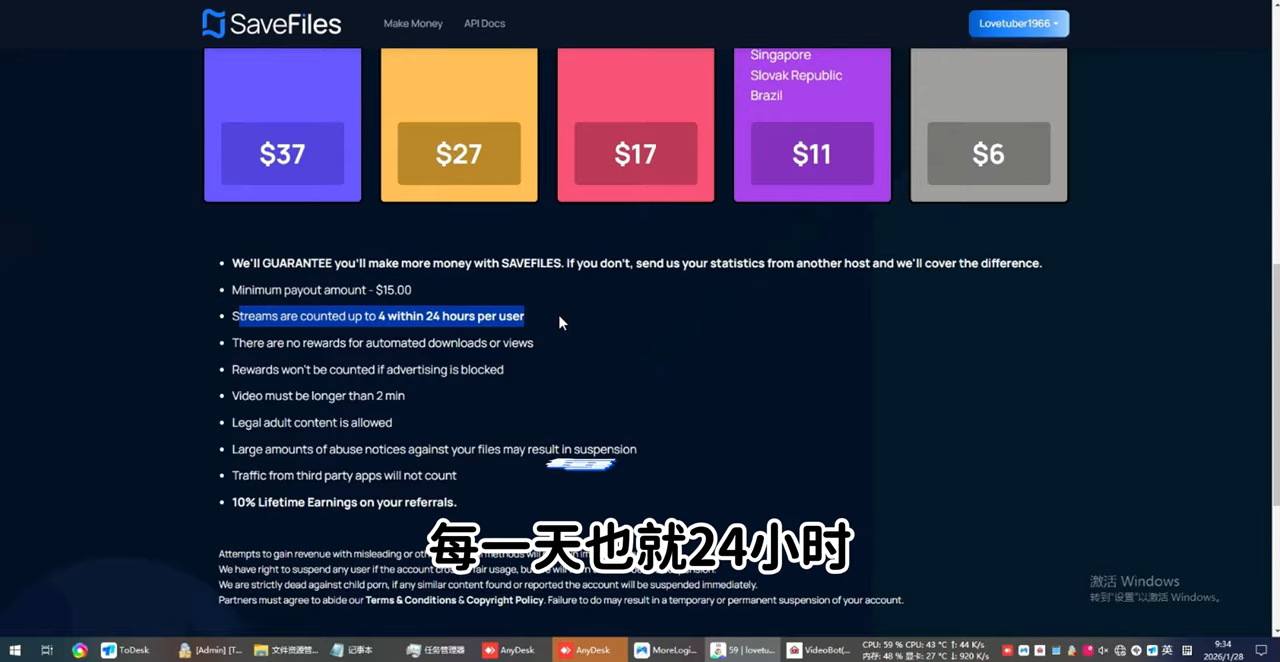Open the clock showing 9:34 in the taskbar

tap(1223, 650)
